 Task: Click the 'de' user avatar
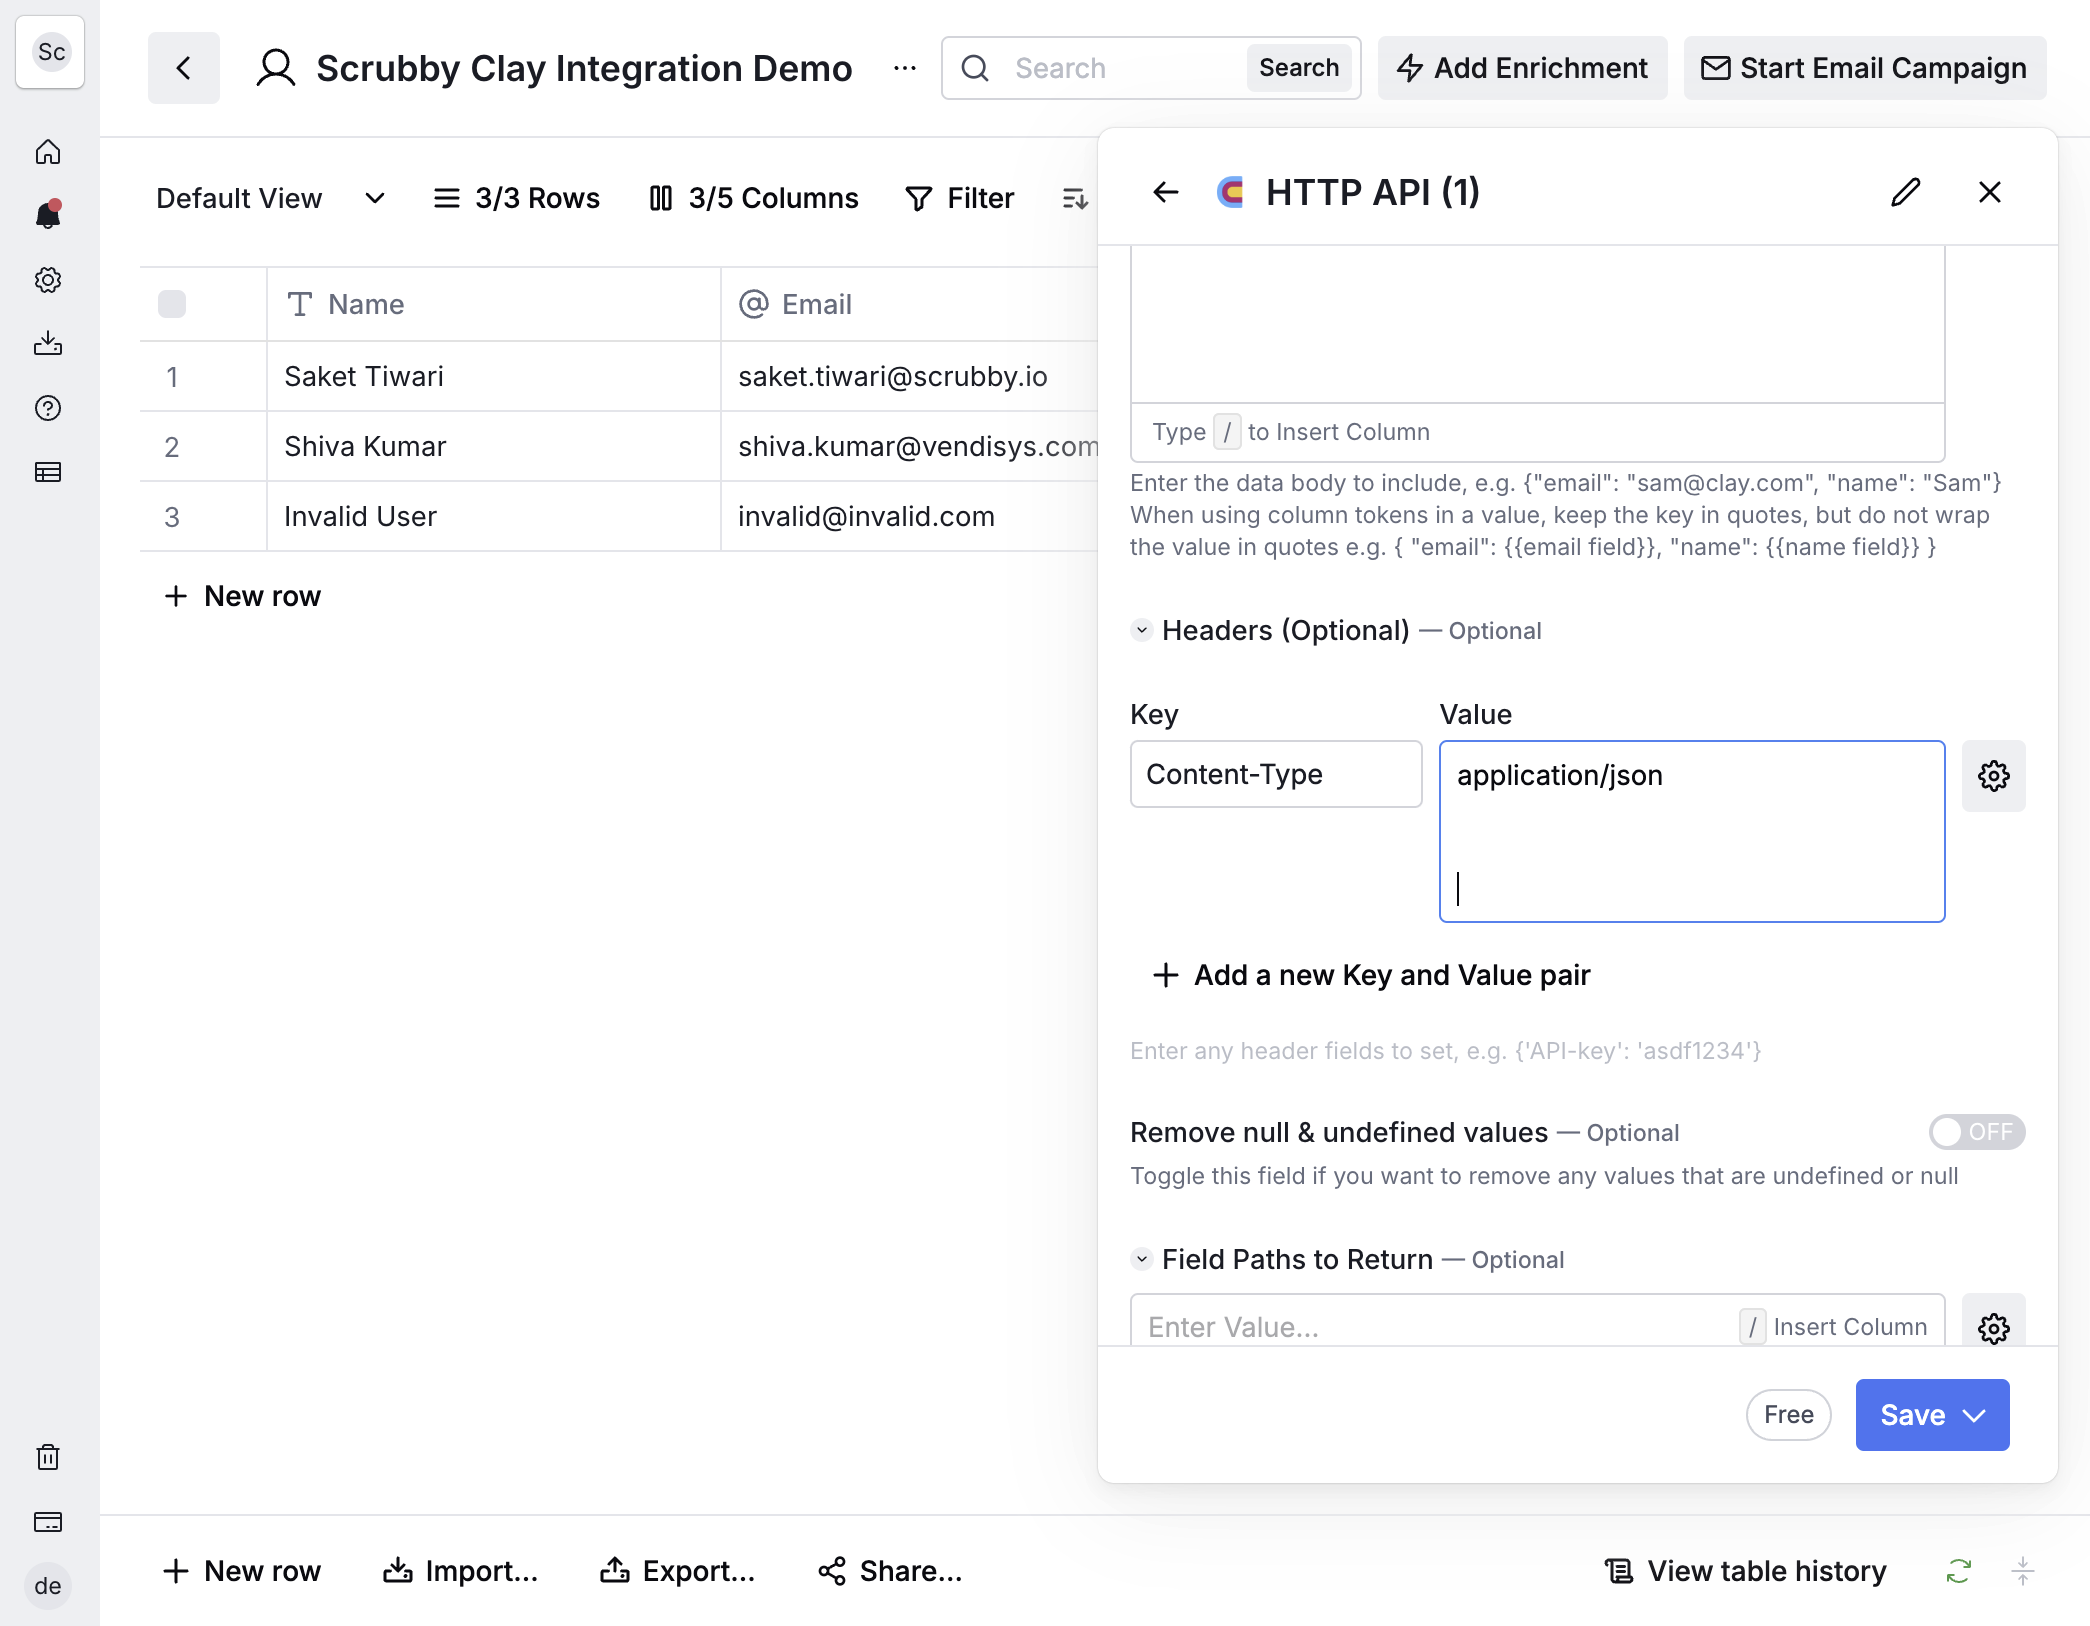click(x=48, y=1586)
